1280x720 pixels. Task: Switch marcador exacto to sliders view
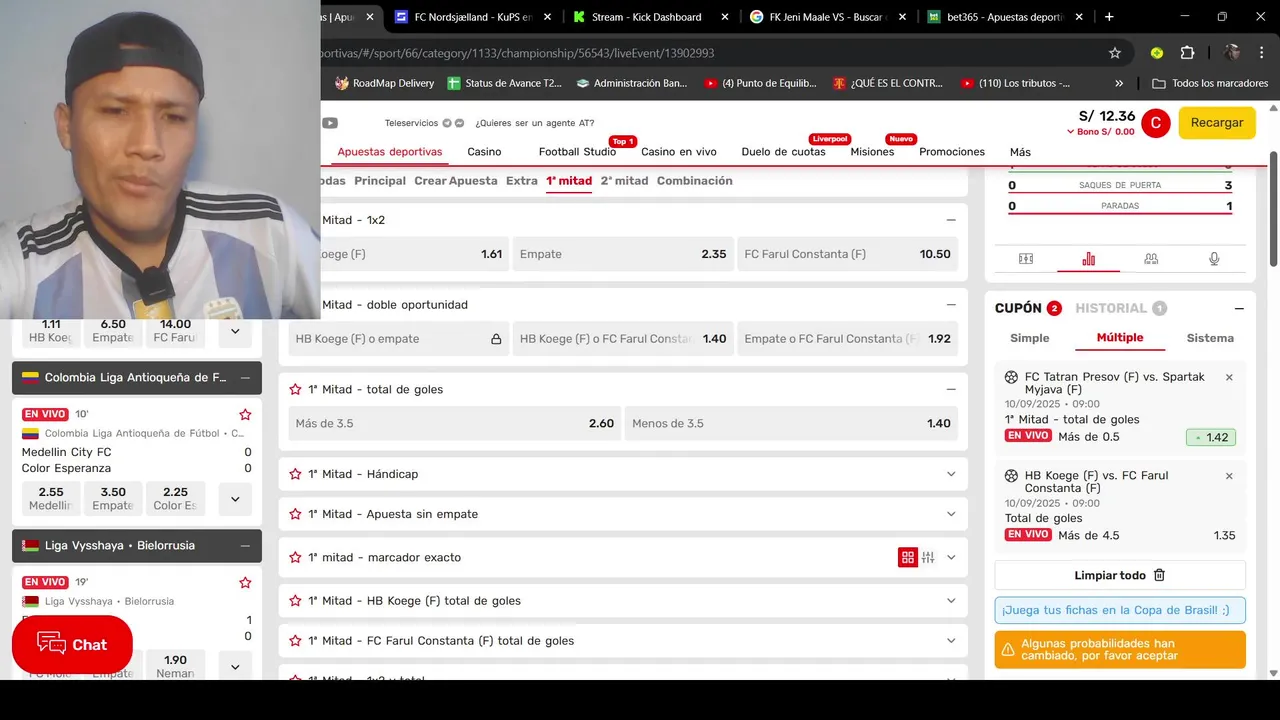pyautogui.click(x=929, y=558)
